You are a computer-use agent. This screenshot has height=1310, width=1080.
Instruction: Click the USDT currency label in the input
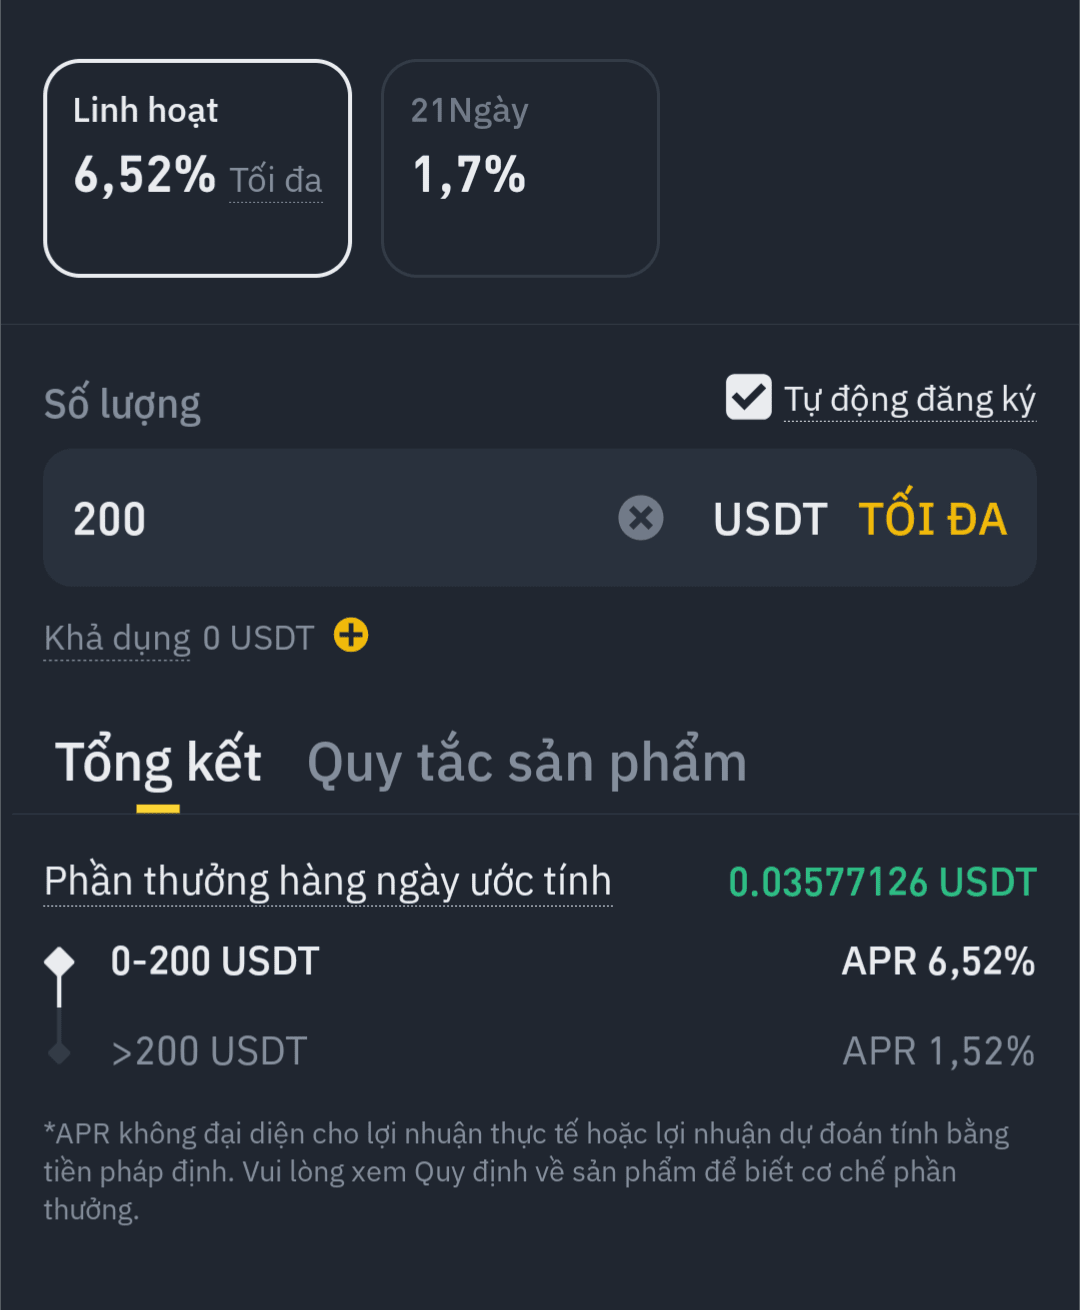pyautogui.click(x=770, y=519)
